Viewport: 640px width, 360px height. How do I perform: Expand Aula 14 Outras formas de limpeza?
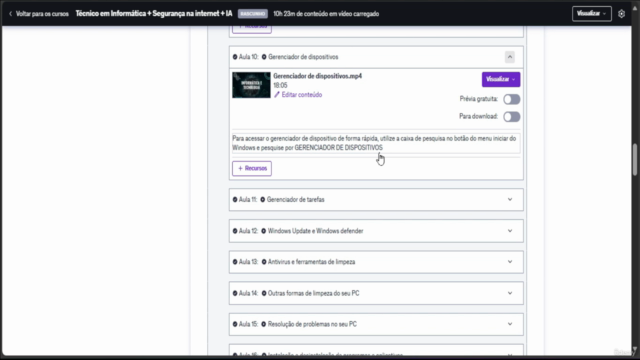(510, 293)
